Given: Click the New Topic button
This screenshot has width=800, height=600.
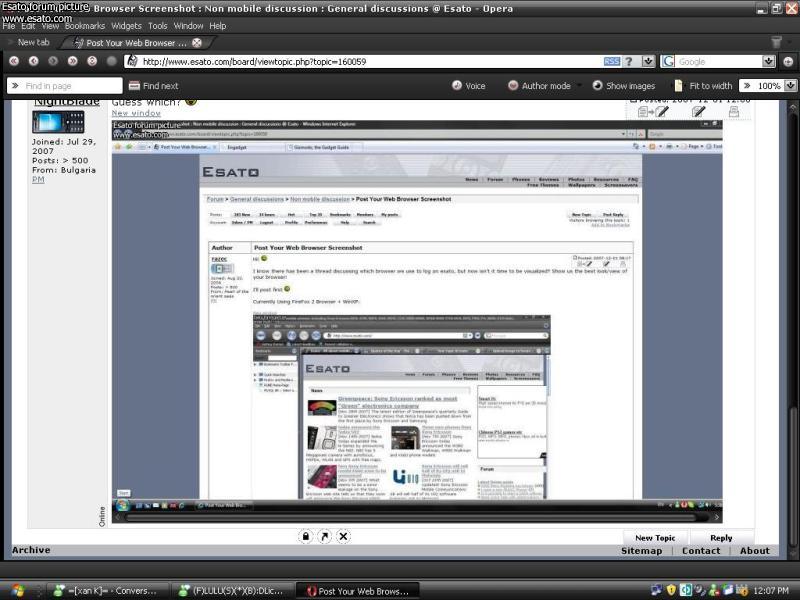Looking at the screenshot, I should click(x=655, y=538).
